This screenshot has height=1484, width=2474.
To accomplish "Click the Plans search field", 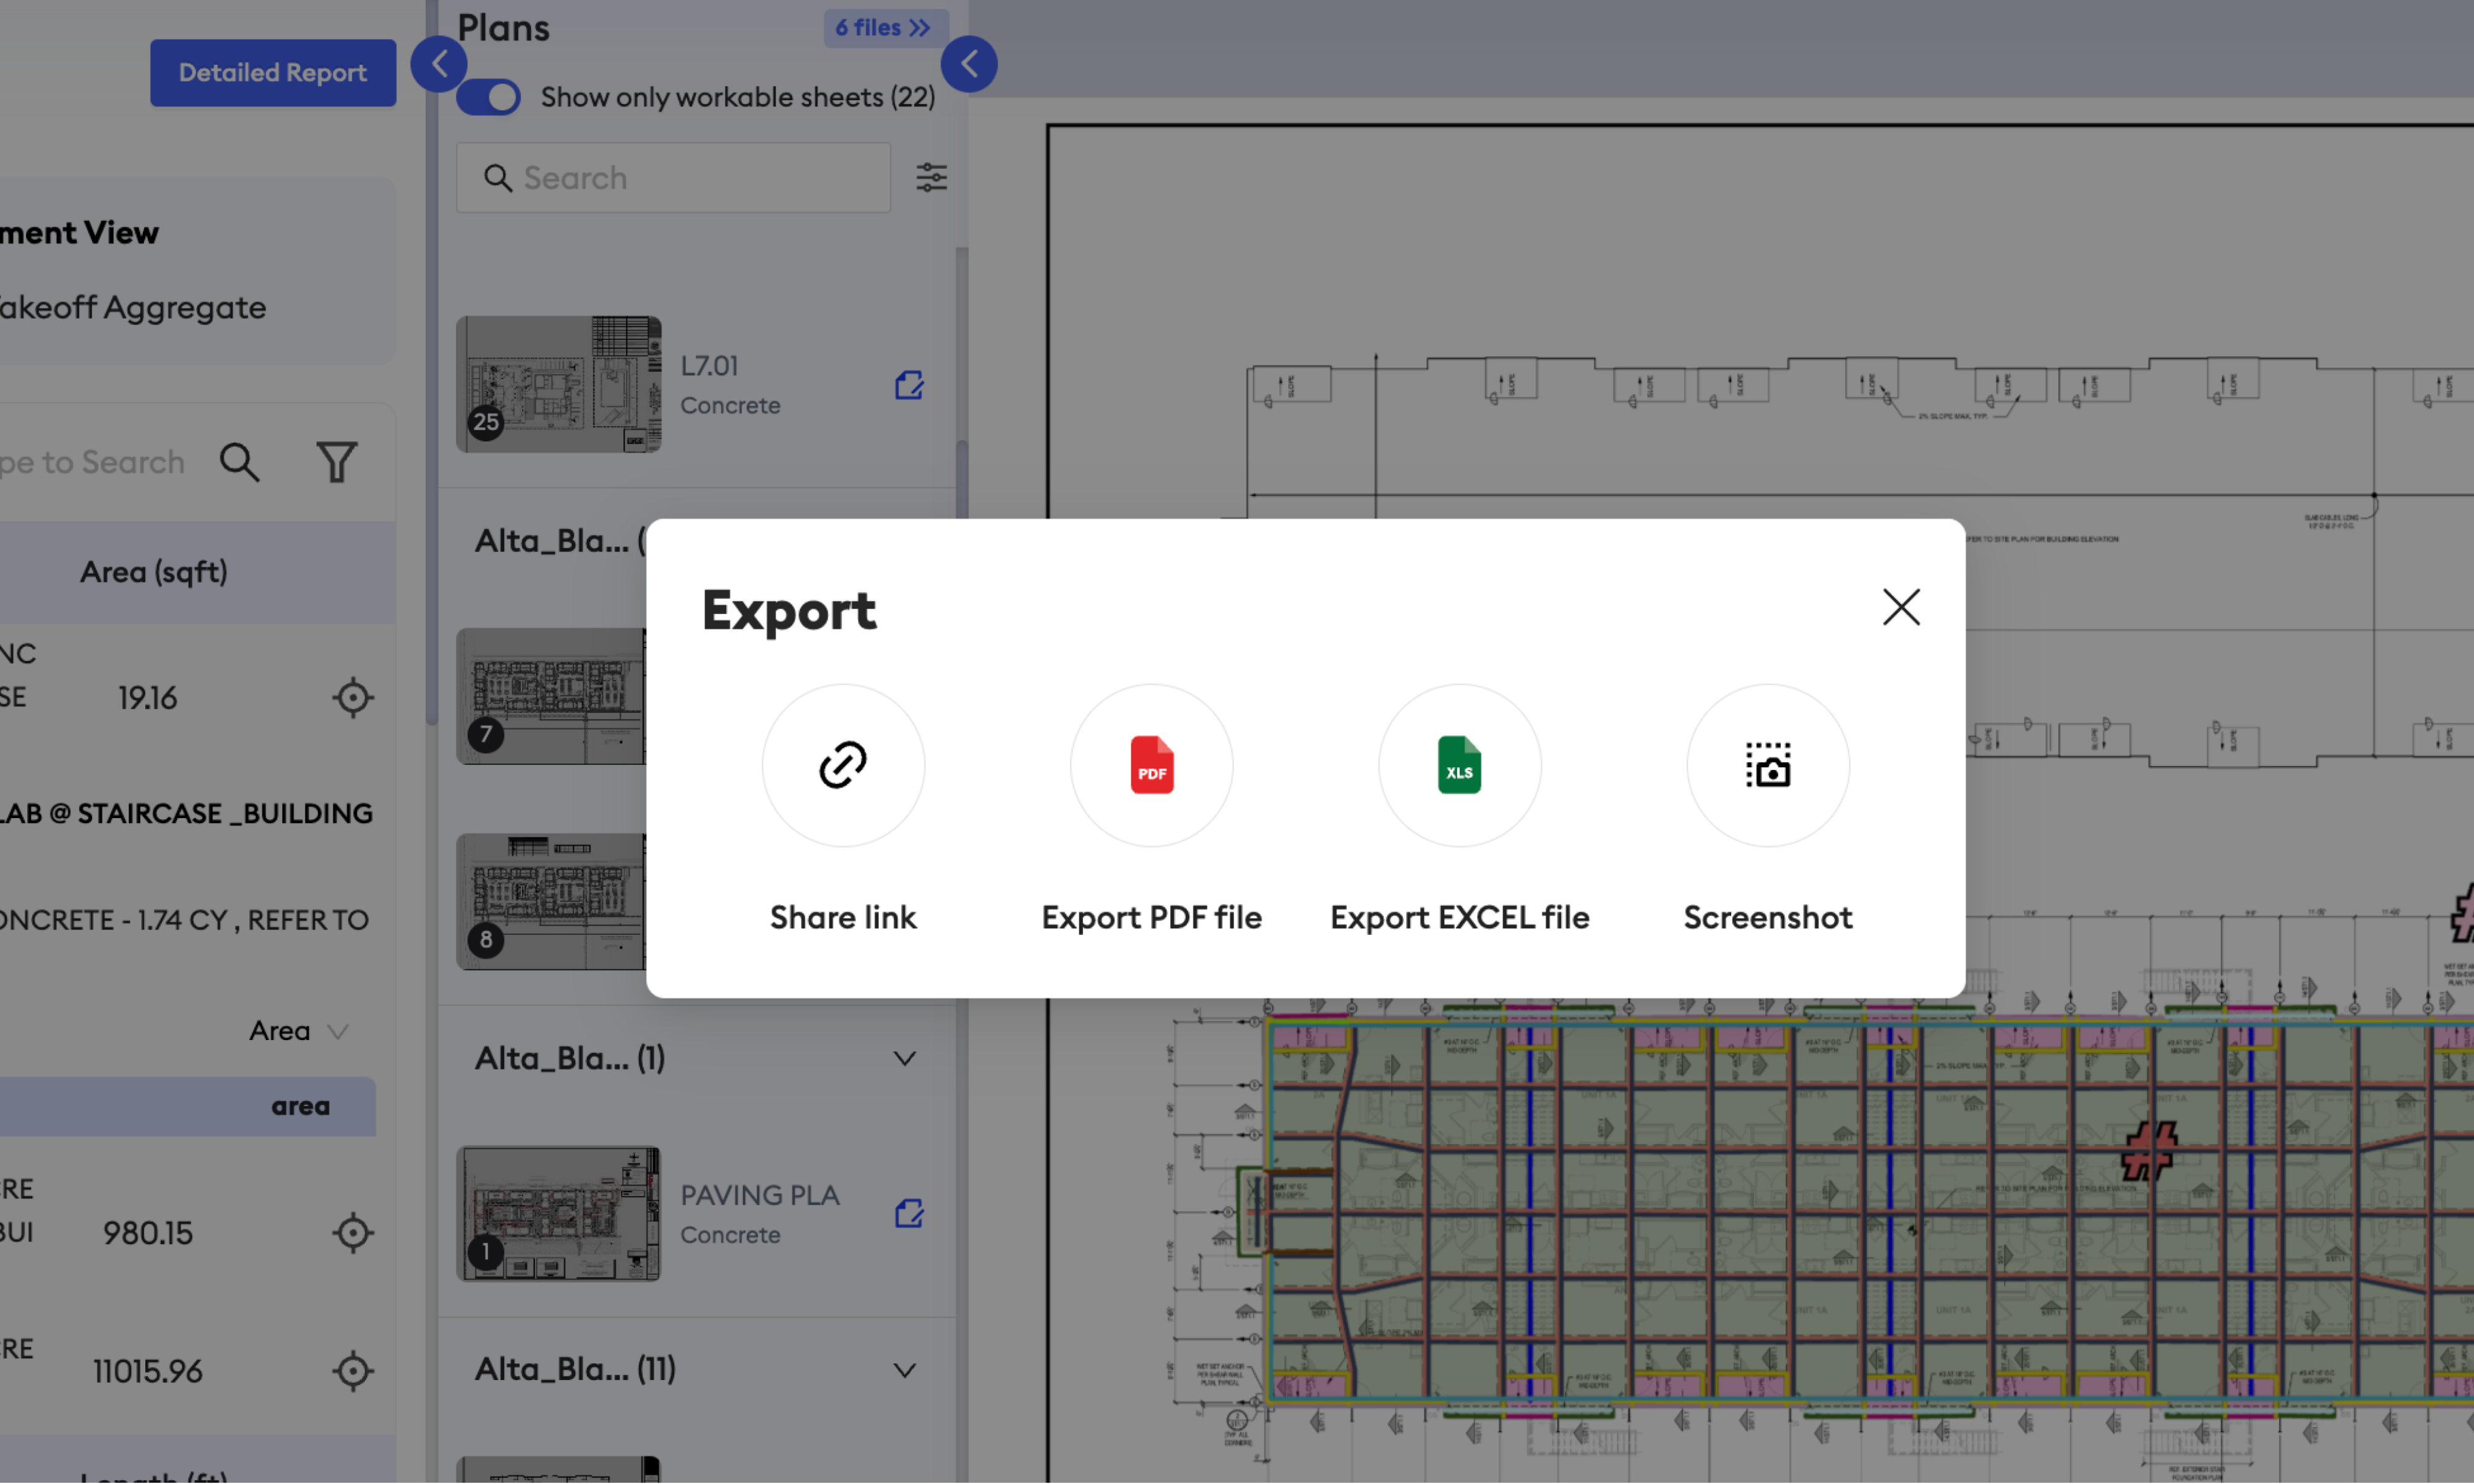I will tap(690, 178).
